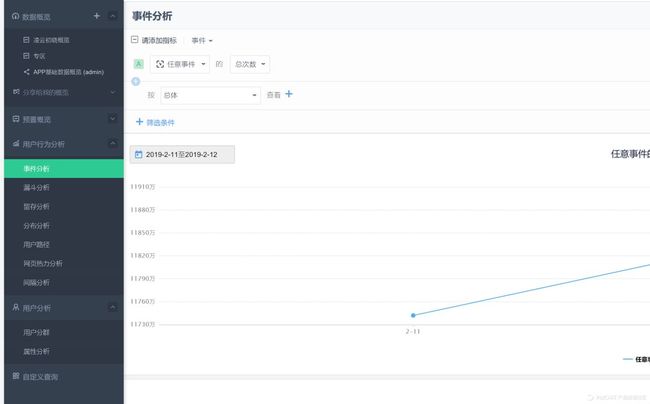Viewport: 650px width, 404px height.
Task: Click the 专区 dashboard icon in the sidebar
Action: pyautogui.click(x=26, y=56)
